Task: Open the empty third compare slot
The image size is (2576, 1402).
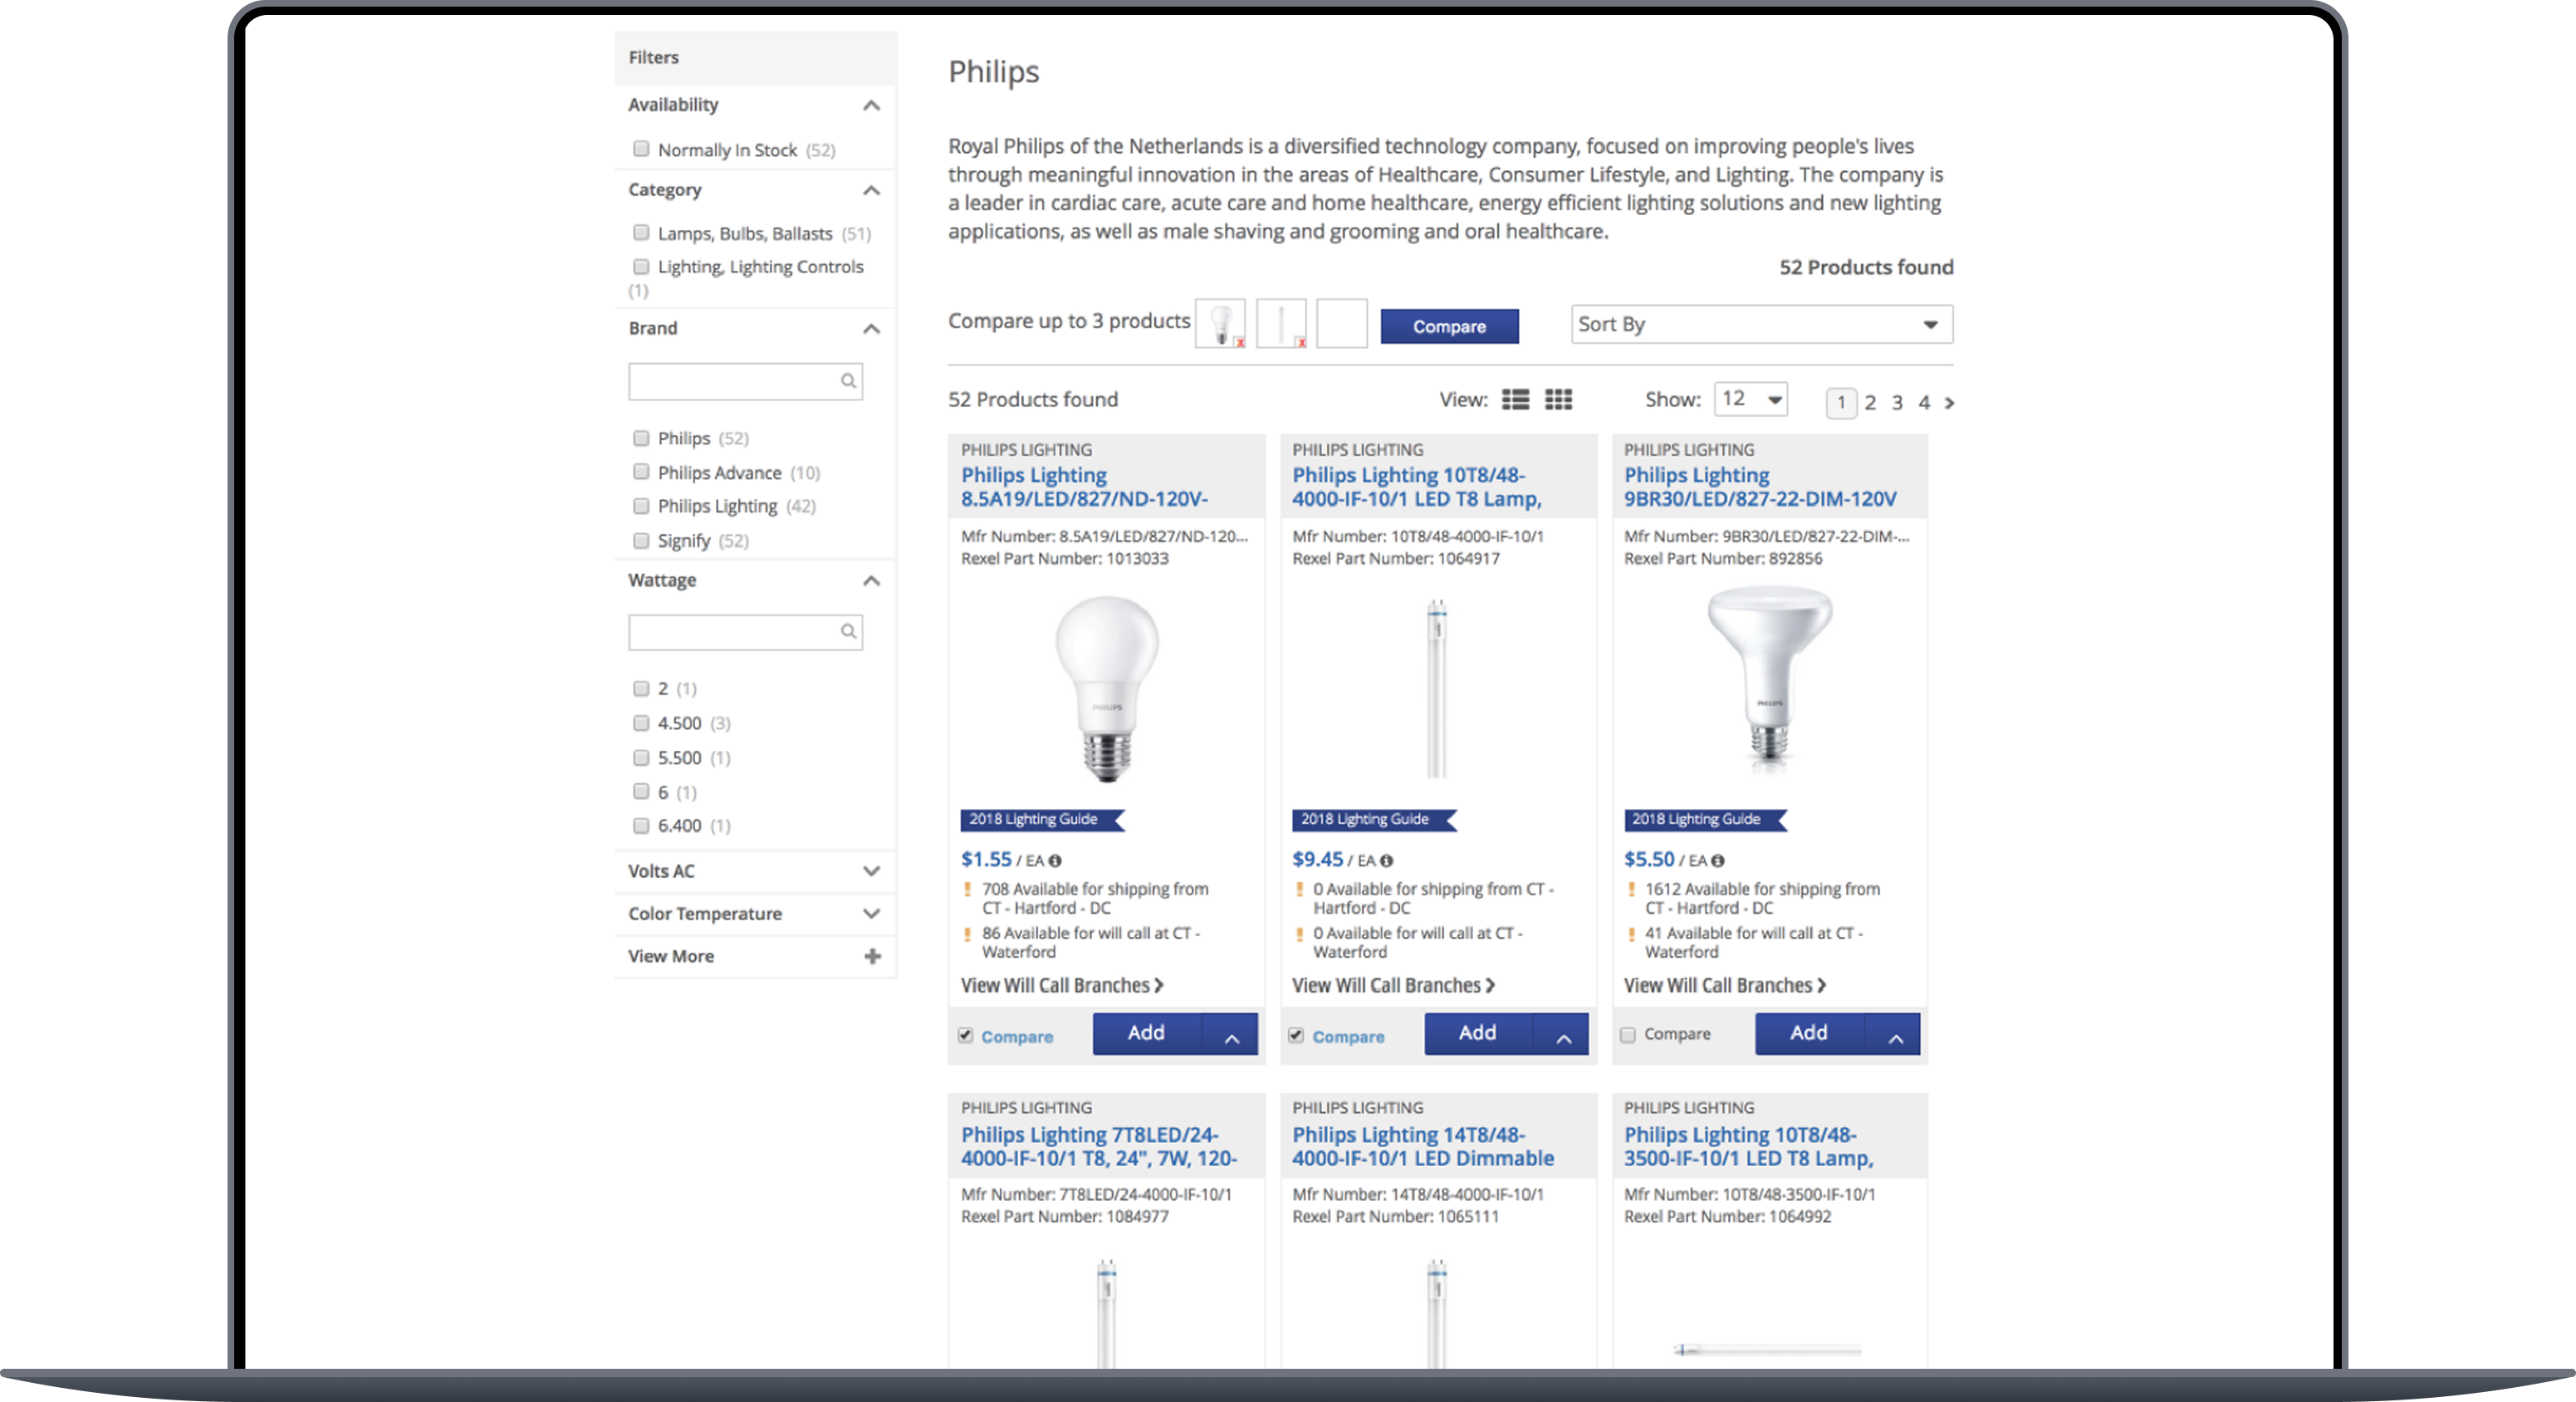Action: tap(1341, 324)
